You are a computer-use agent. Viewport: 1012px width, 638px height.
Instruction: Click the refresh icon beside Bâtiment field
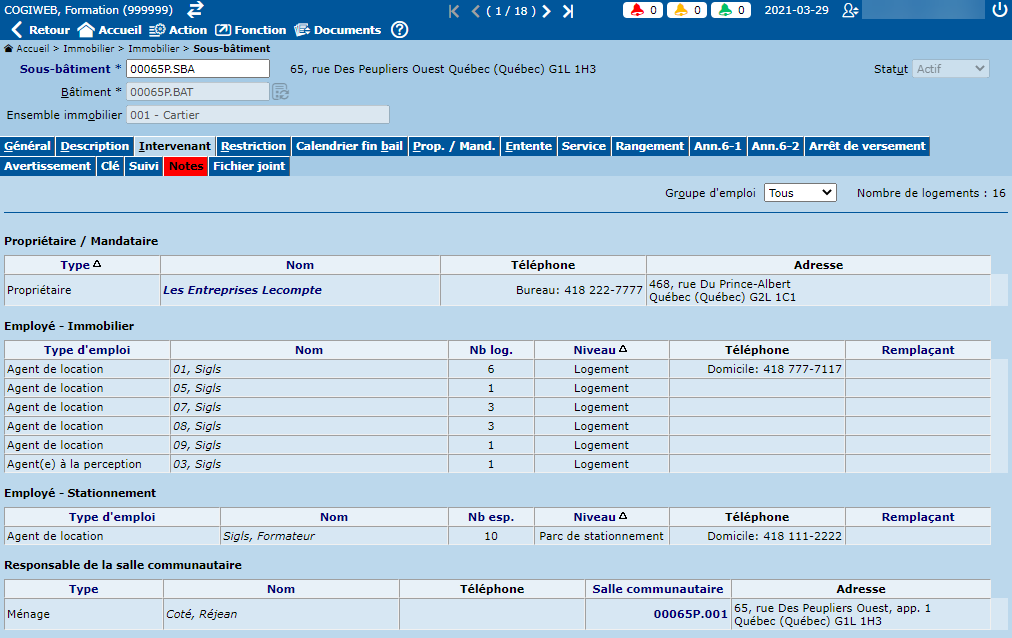tap(281, 92)
